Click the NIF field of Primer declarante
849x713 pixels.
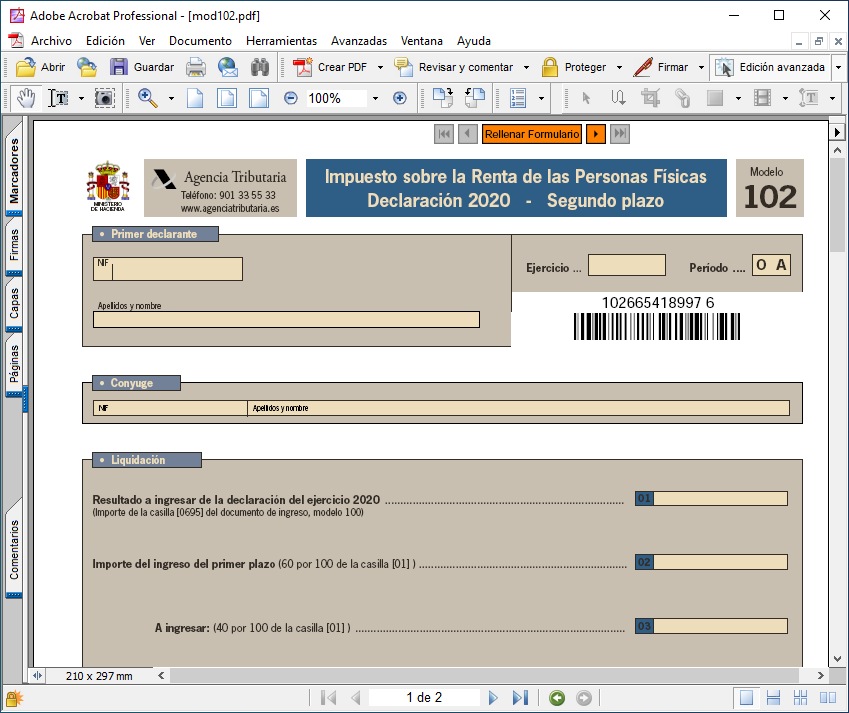point(168,269)
